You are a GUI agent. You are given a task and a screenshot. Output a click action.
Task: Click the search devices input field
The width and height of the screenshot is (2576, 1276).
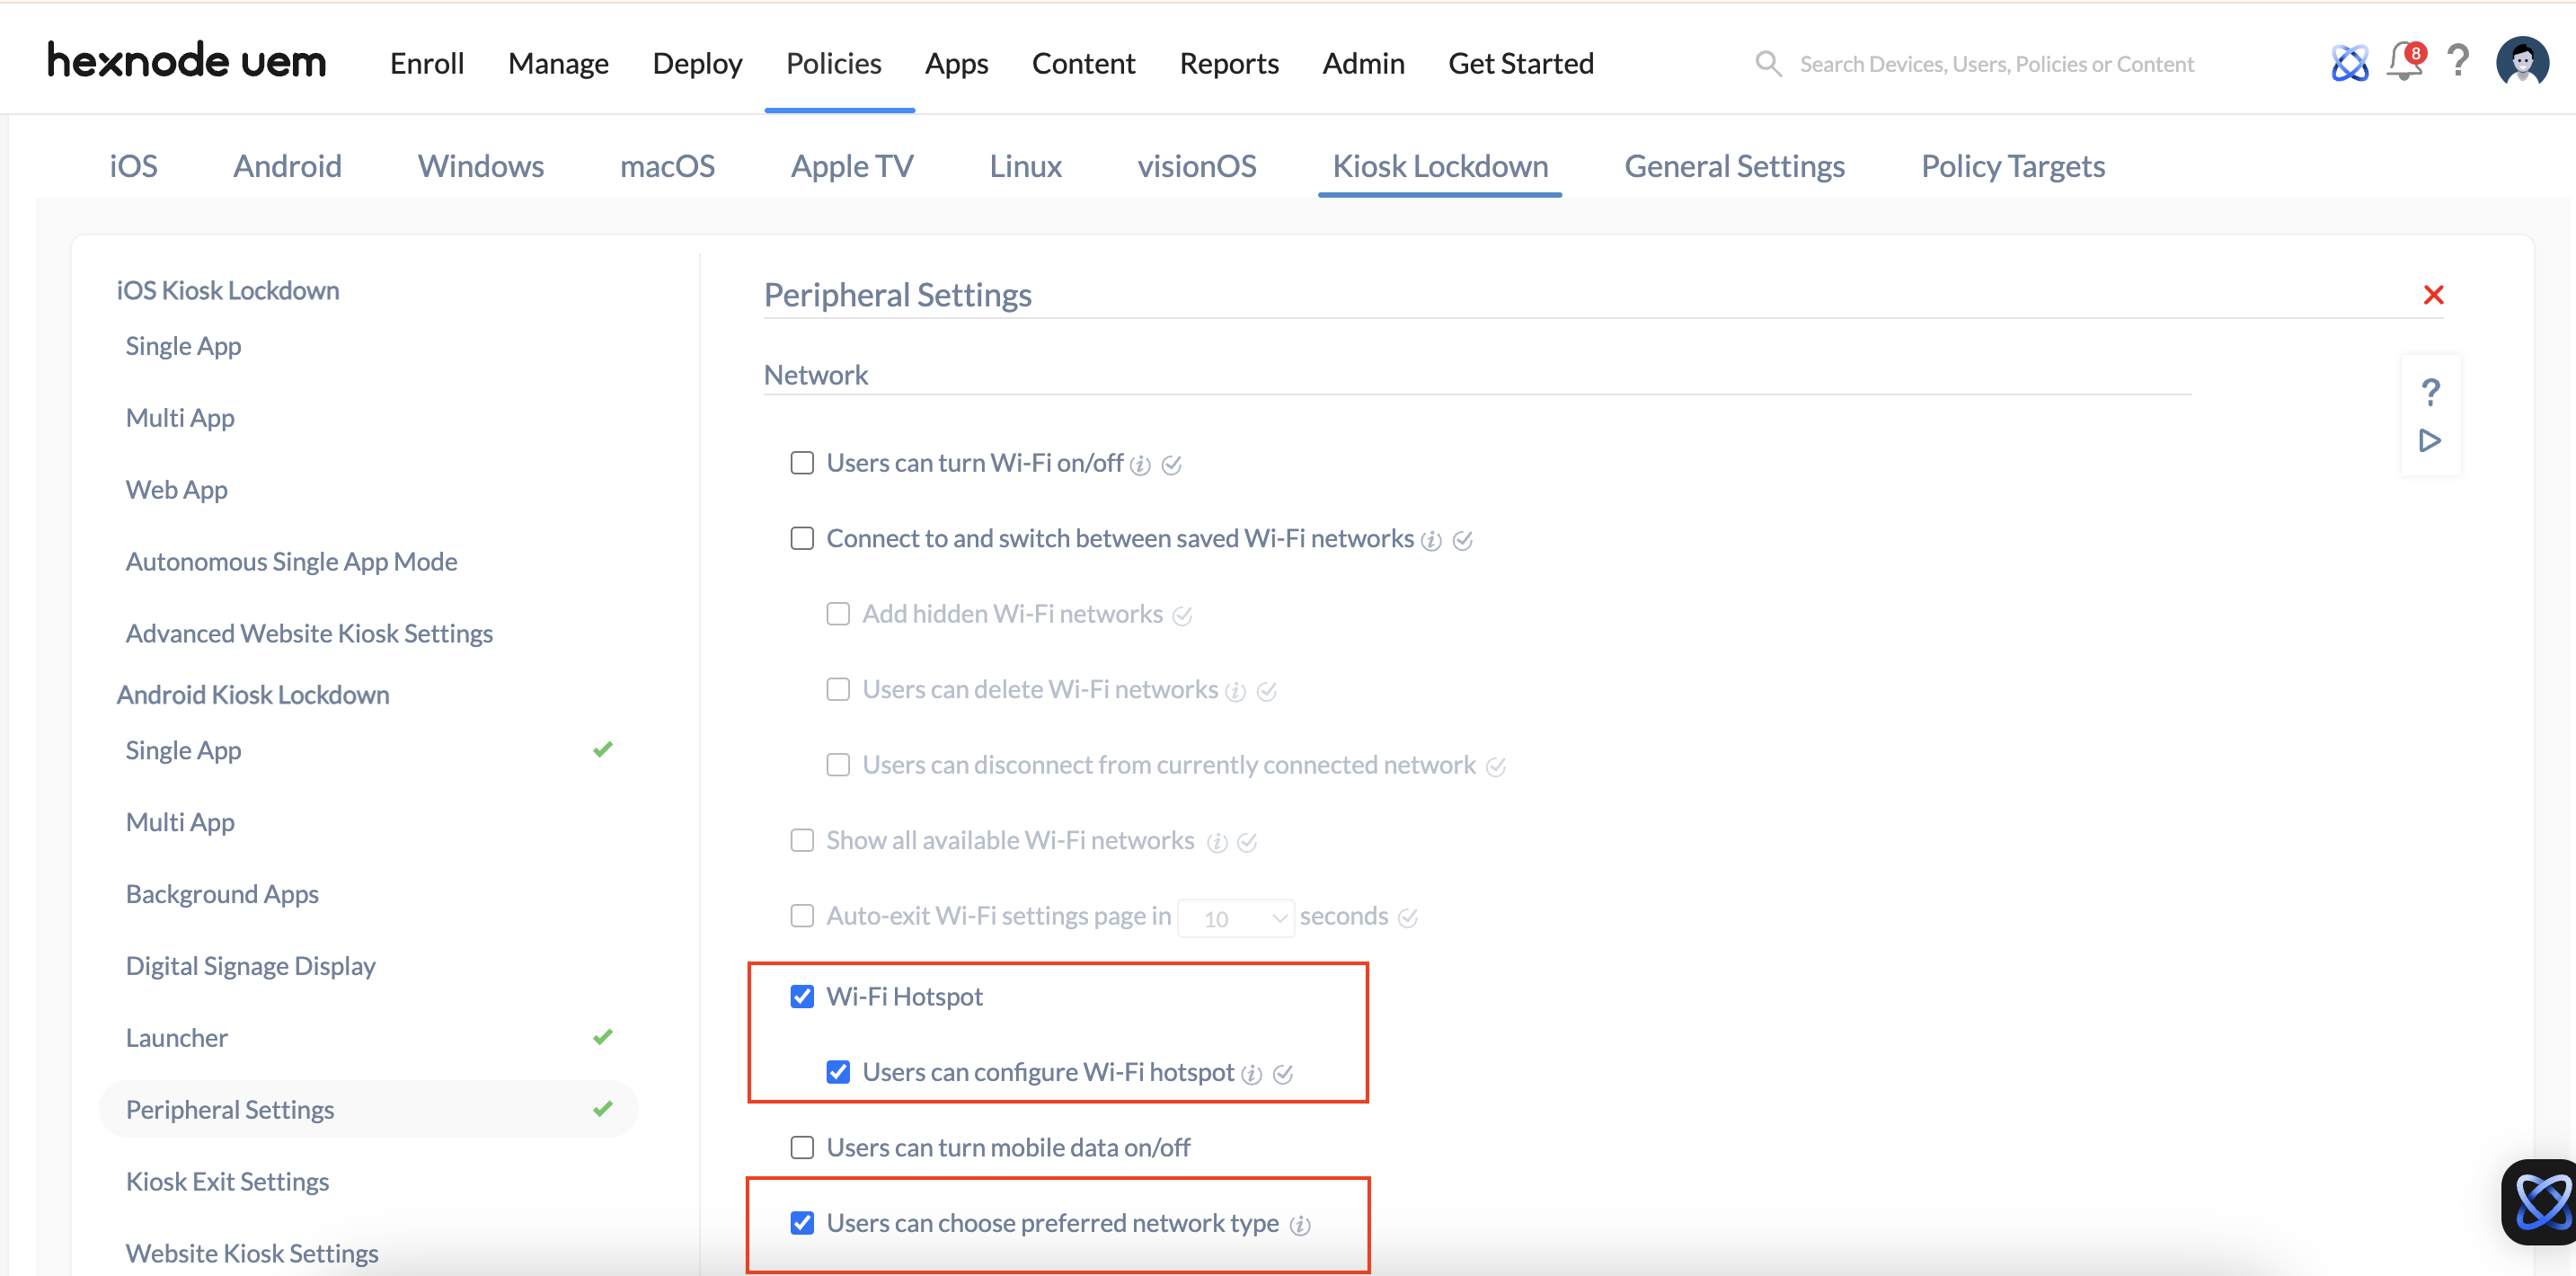click(1996, 64)
